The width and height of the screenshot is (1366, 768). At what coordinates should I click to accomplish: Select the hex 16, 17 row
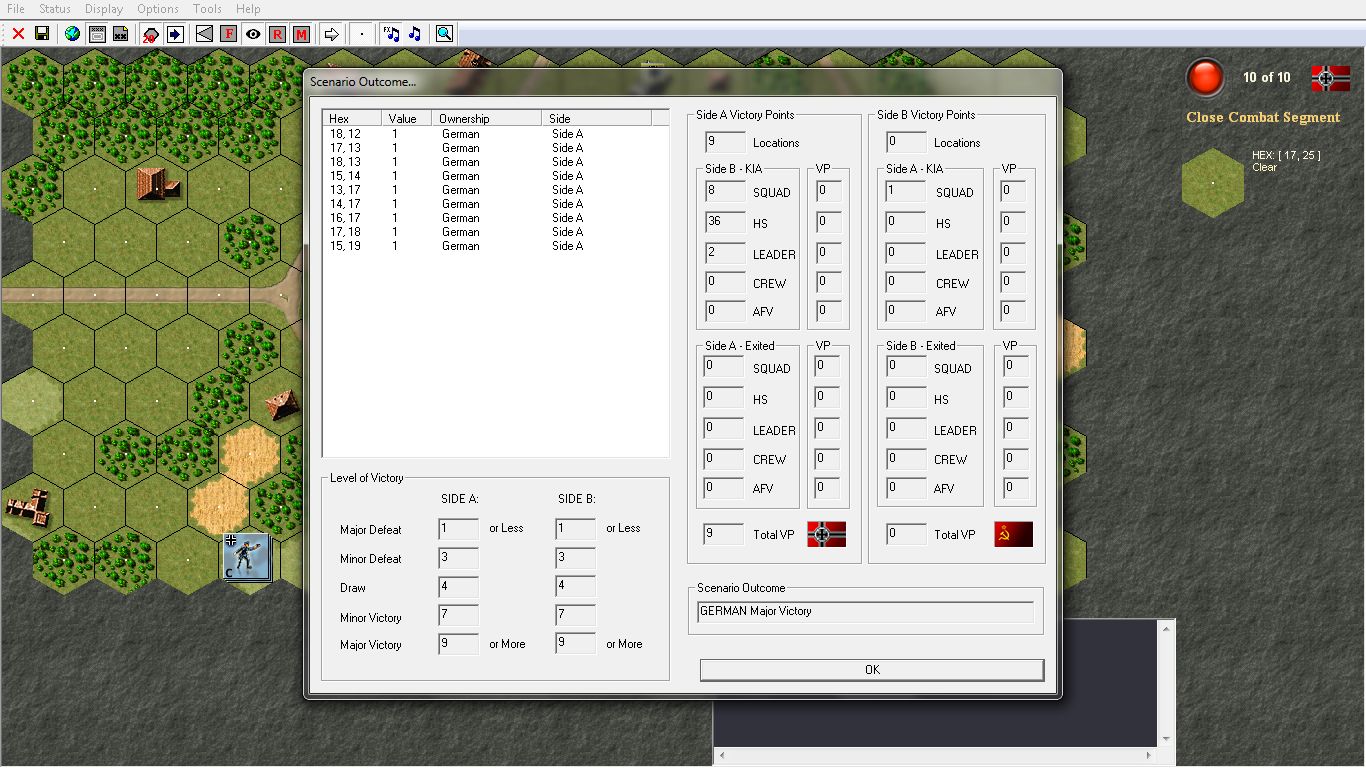495,218
